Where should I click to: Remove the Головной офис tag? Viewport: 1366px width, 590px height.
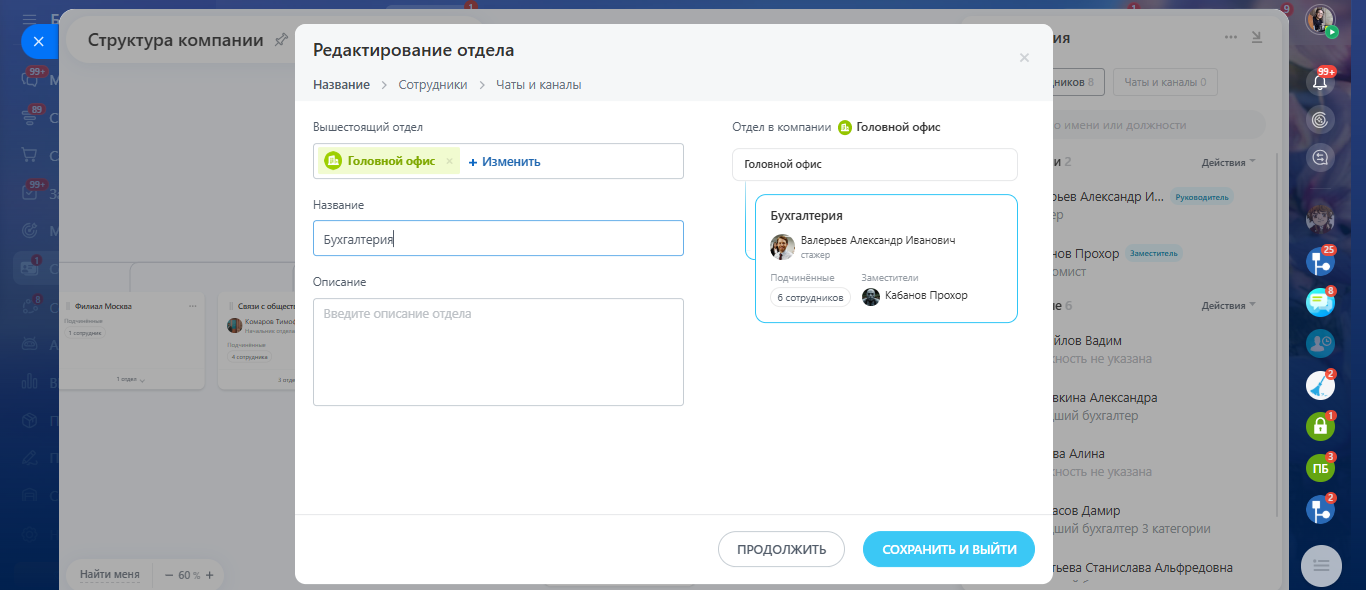(x=449, y=161)
